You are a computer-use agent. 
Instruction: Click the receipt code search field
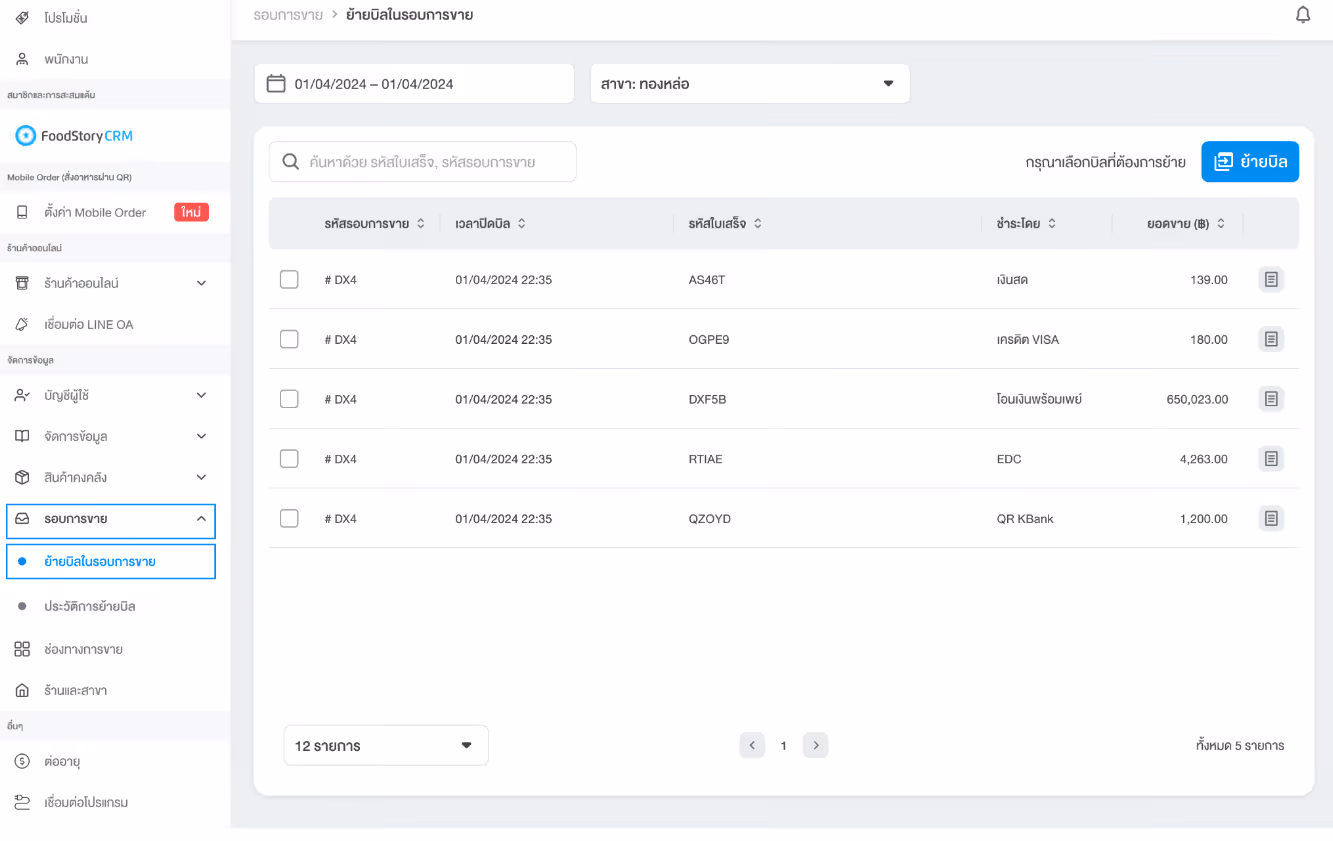pyautogui.click(x=423, y=162)
